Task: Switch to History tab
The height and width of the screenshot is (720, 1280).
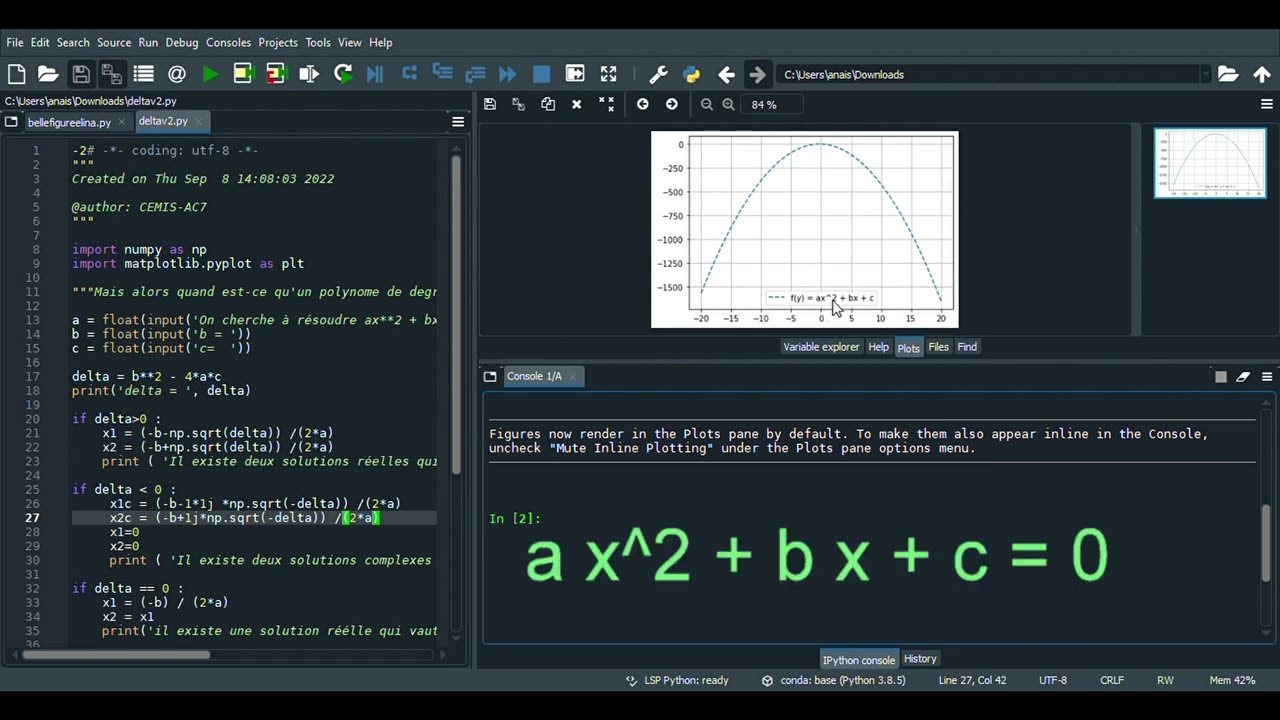Action: point(920,659)
